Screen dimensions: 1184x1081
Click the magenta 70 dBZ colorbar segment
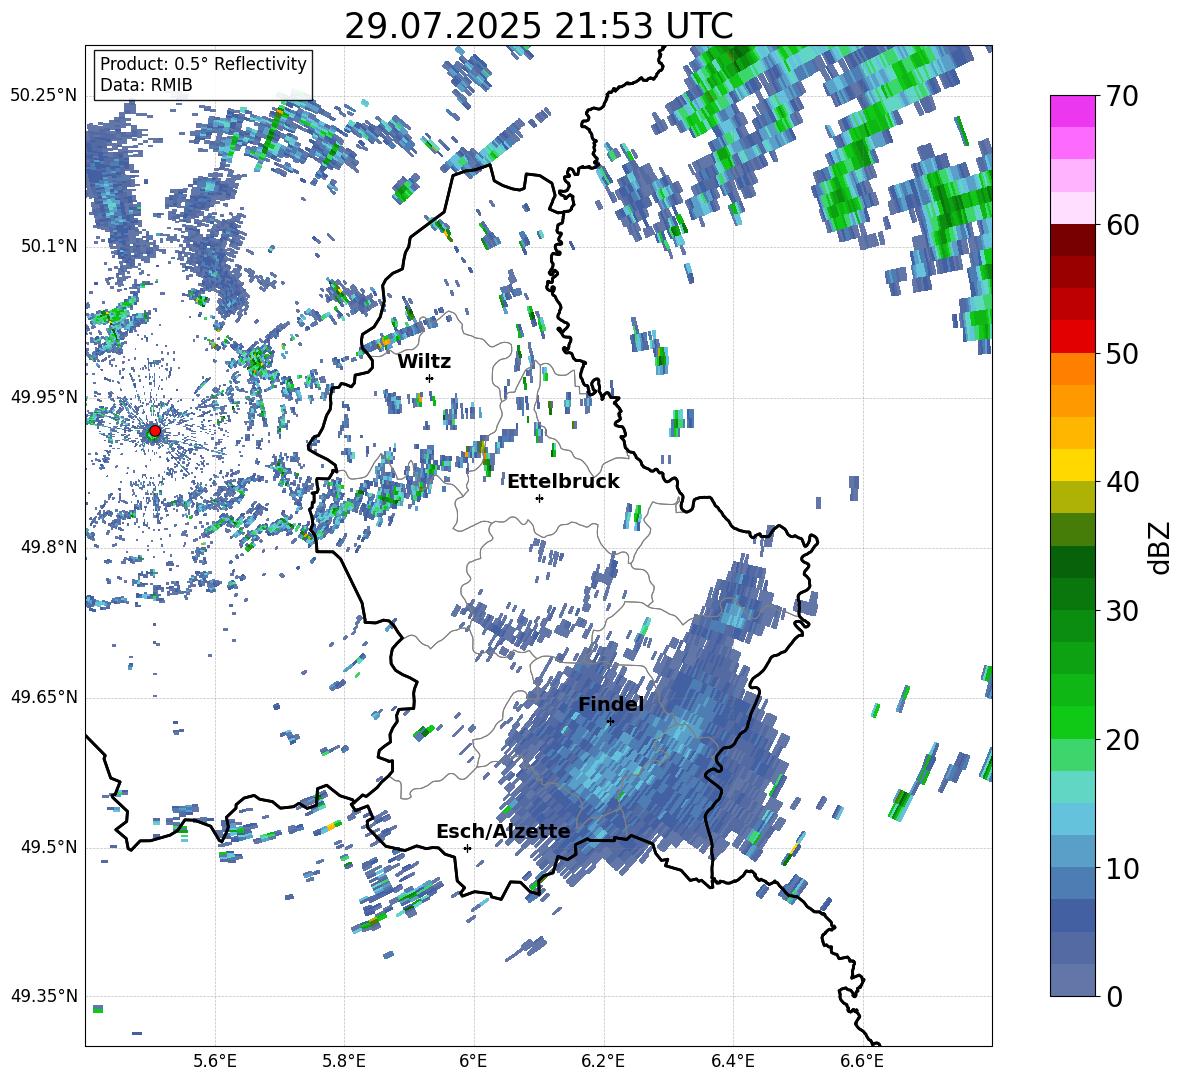click(1072, 111)
